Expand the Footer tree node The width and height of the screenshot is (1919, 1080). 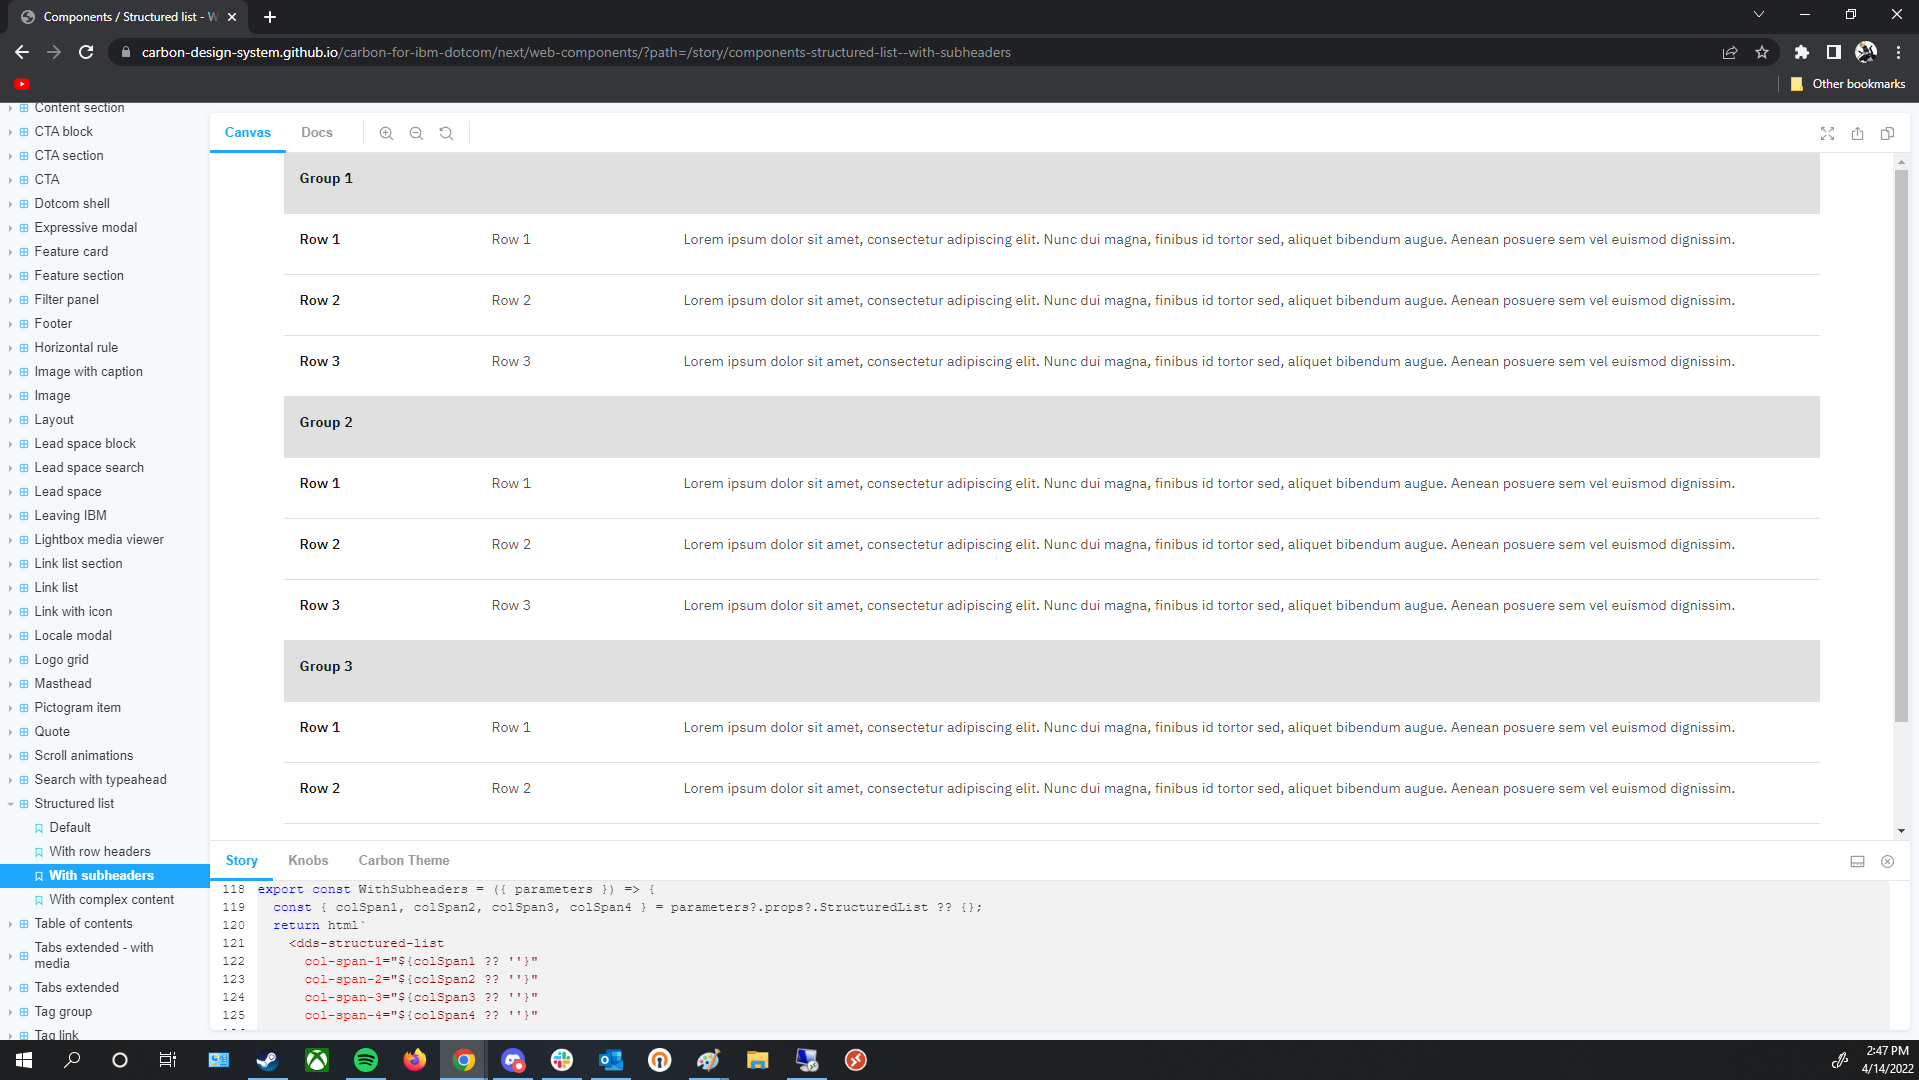click(x=11, y=324)
